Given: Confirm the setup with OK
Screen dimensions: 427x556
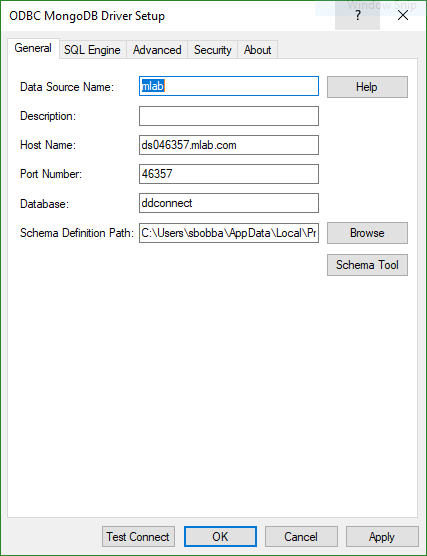Looking at the screenshot, I should [x=220, y=536].
